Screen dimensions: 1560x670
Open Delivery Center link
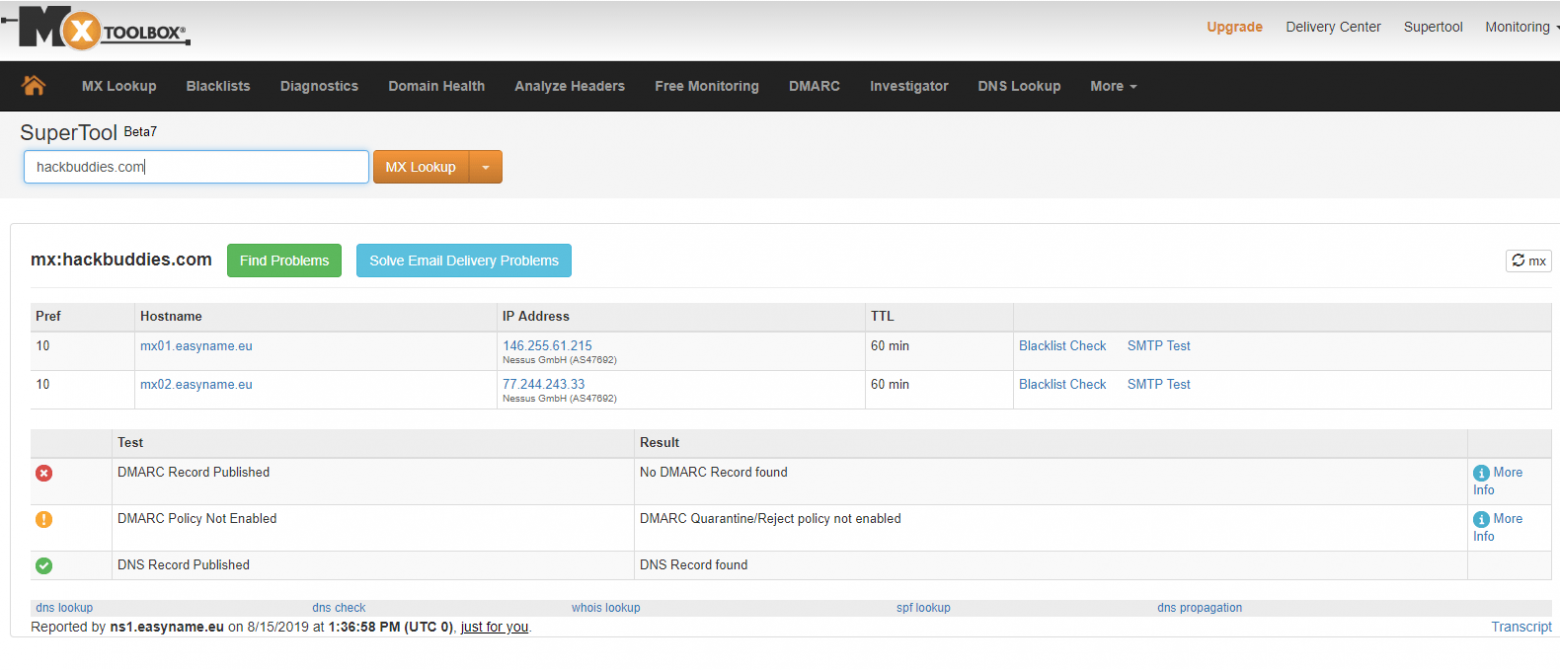pyautogui.click(x=1333, y=27)
